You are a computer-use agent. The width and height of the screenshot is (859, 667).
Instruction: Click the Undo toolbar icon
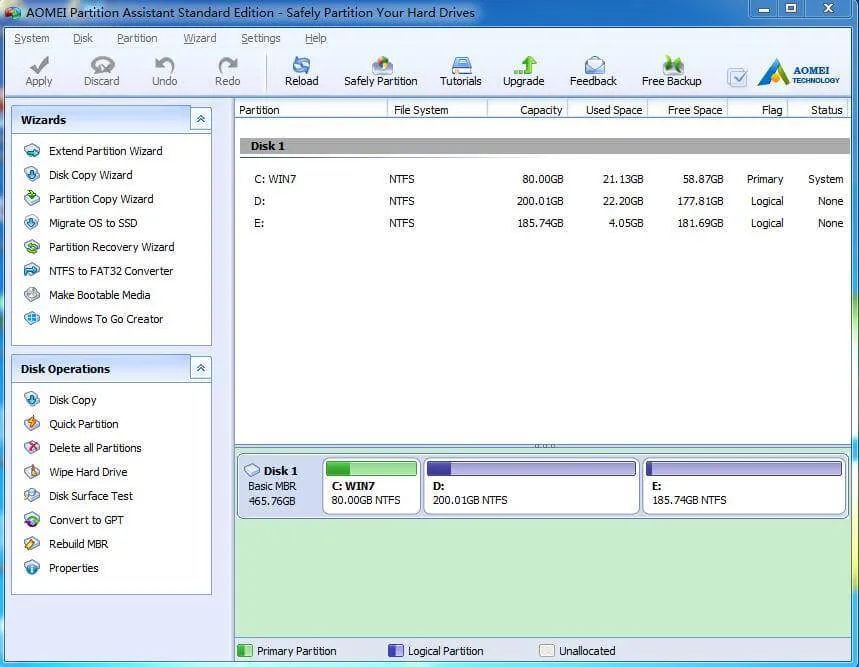coord(164,70)
